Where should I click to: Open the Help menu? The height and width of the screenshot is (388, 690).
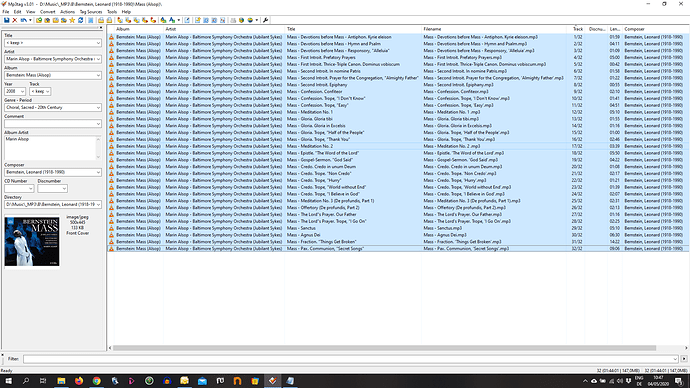[x=126, y=12]
